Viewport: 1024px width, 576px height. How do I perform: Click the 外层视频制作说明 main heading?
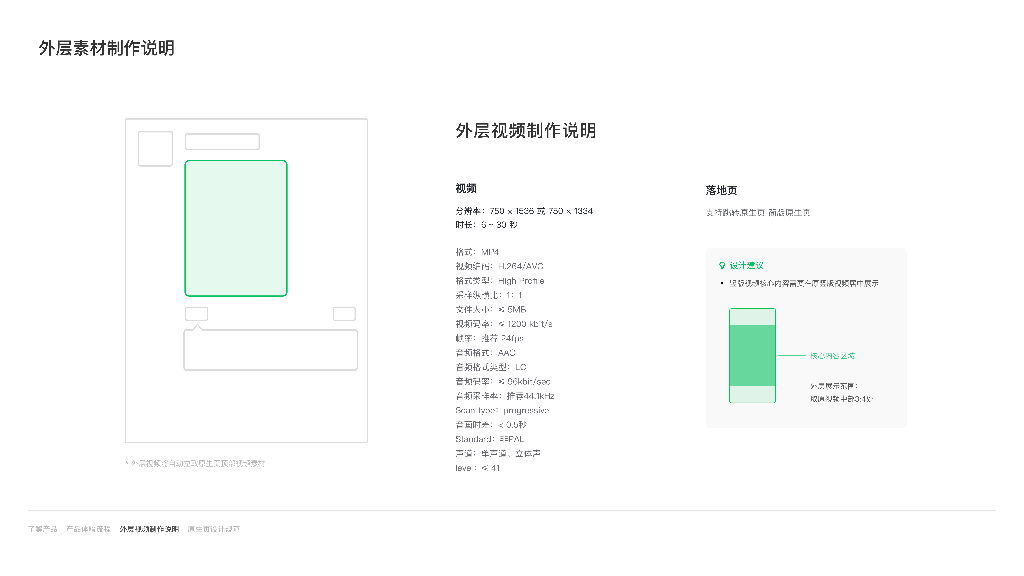coord(525,131)
